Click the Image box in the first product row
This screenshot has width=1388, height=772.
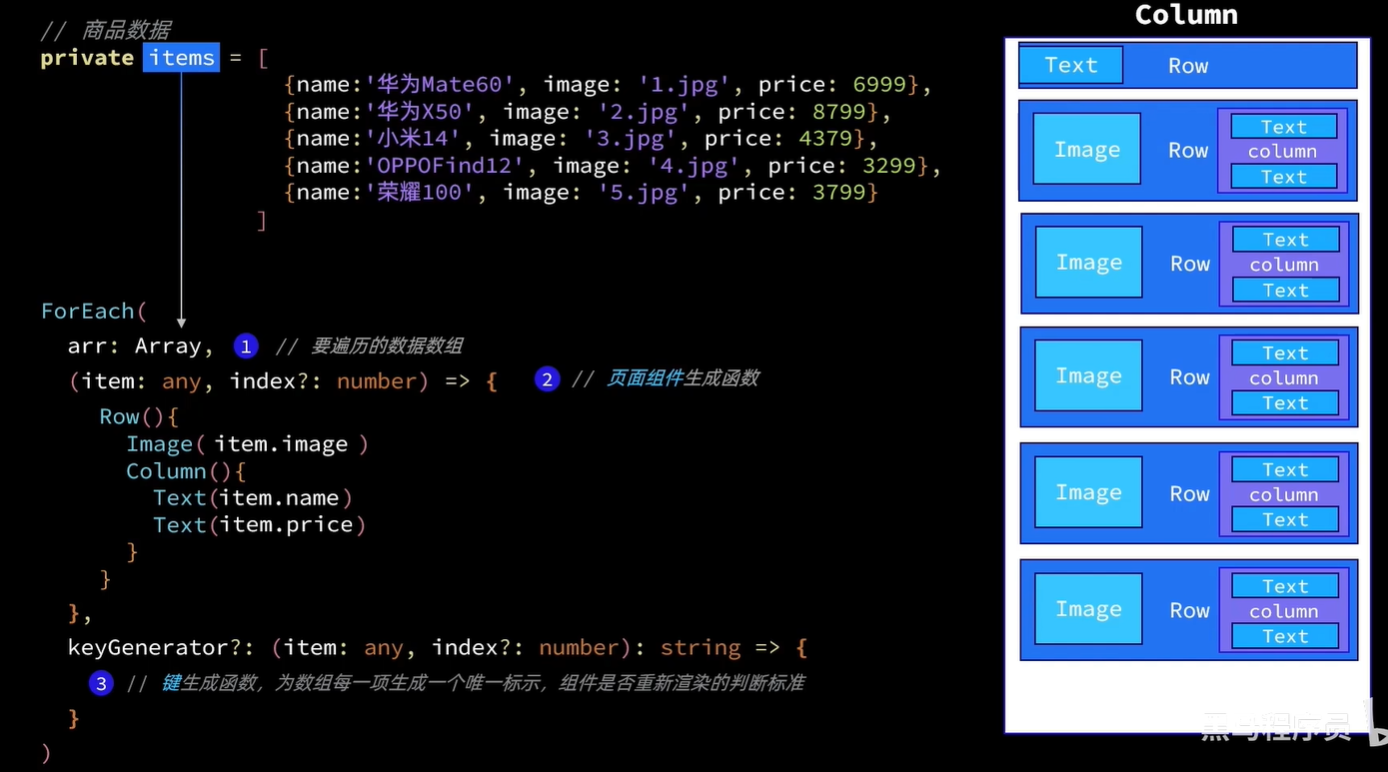click(1086, 149)
